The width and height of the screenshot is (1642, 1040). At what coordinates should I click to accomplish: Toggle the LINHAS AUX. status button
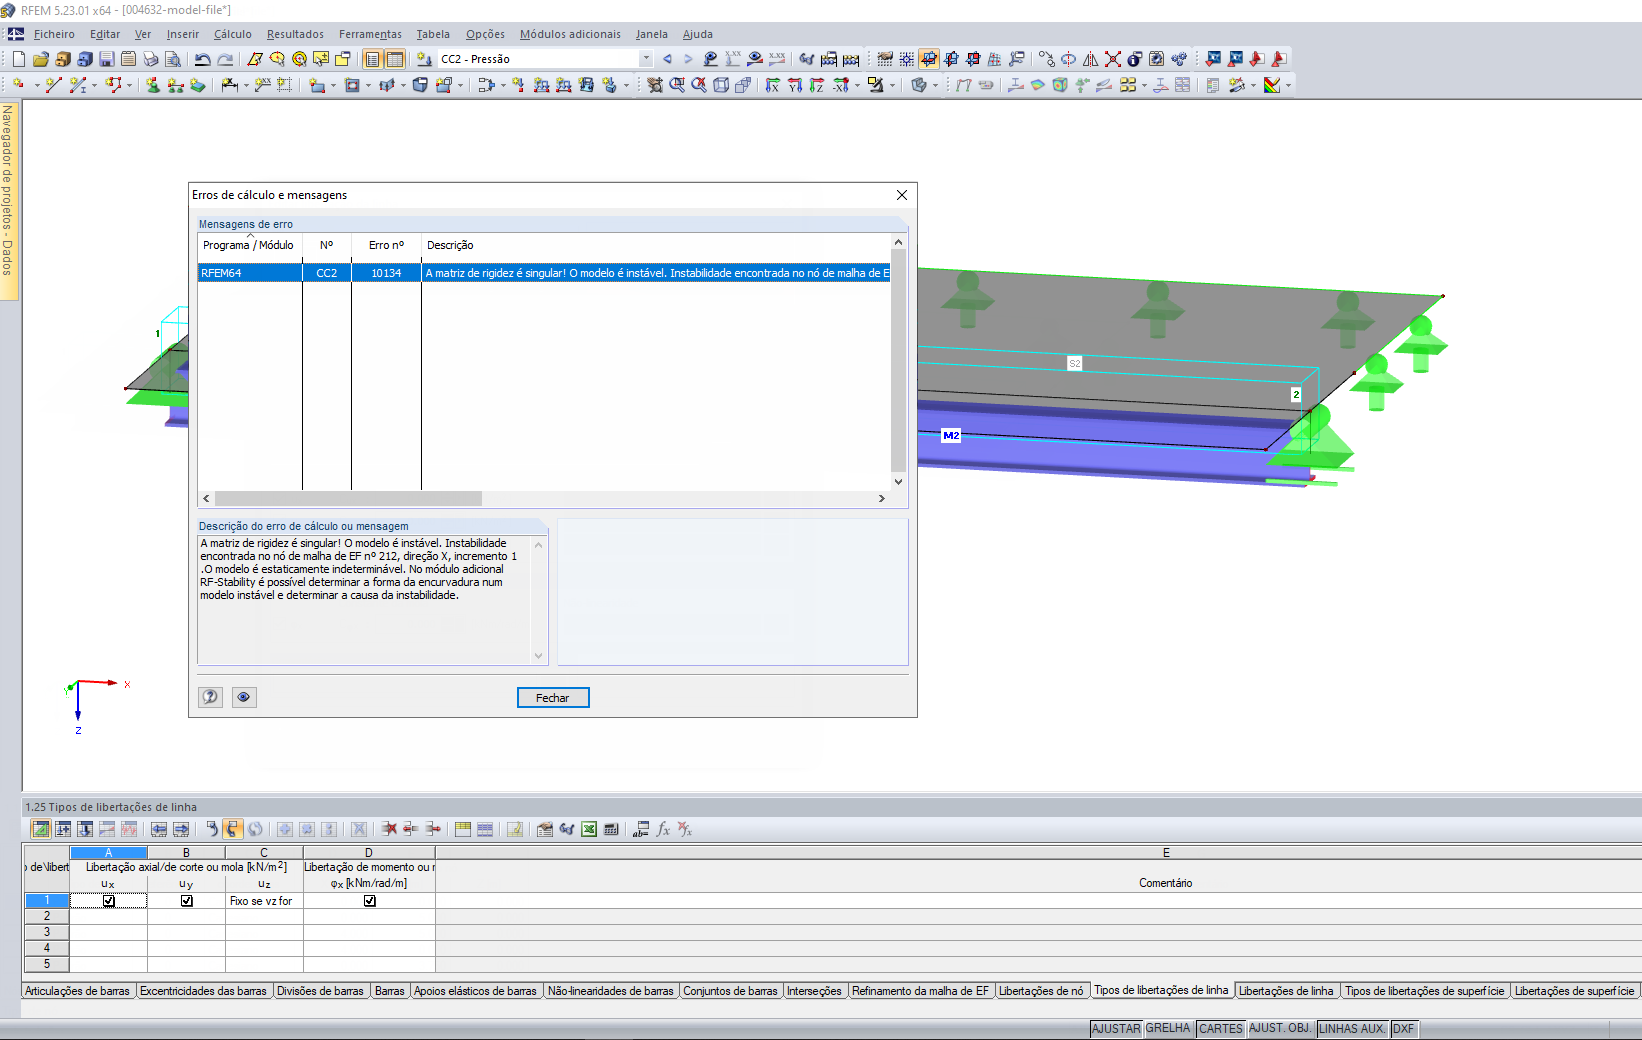pos(1352,1029)
